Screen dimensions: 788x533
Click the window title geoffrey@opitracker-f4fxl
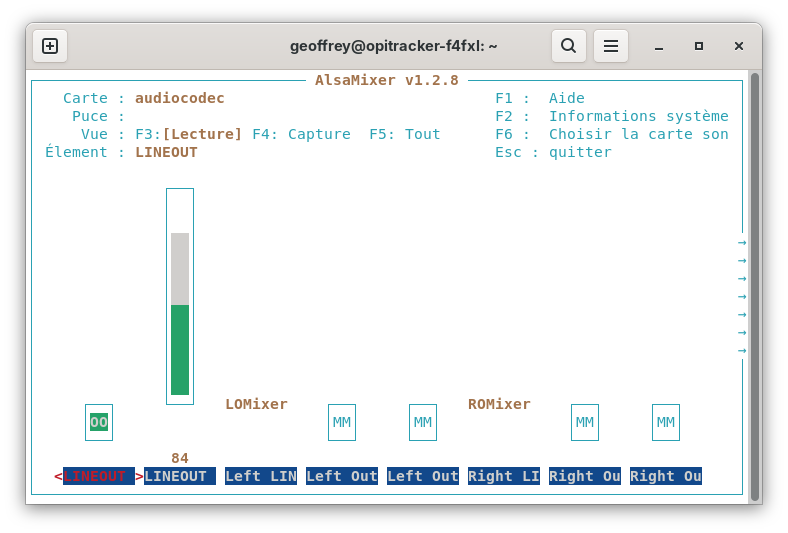coord(393,46)
